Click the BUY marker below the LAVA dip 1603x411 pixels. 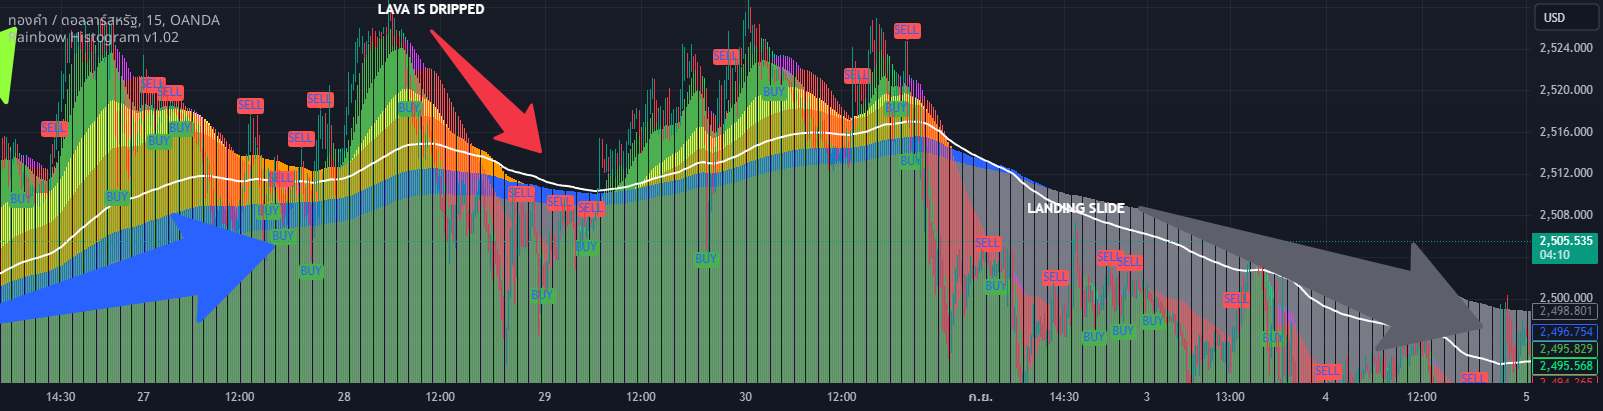pyautogui.click(x=542, y=295)
